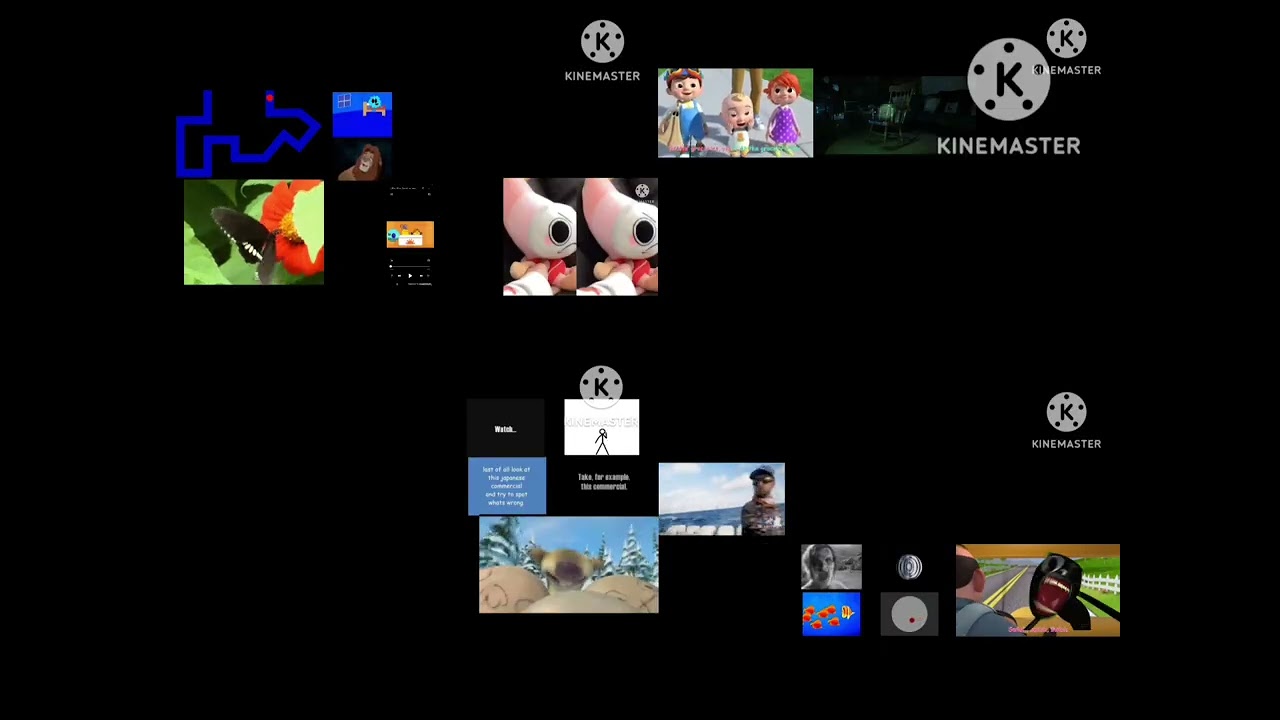Open the black "Watch..." tile

point(505,428)
